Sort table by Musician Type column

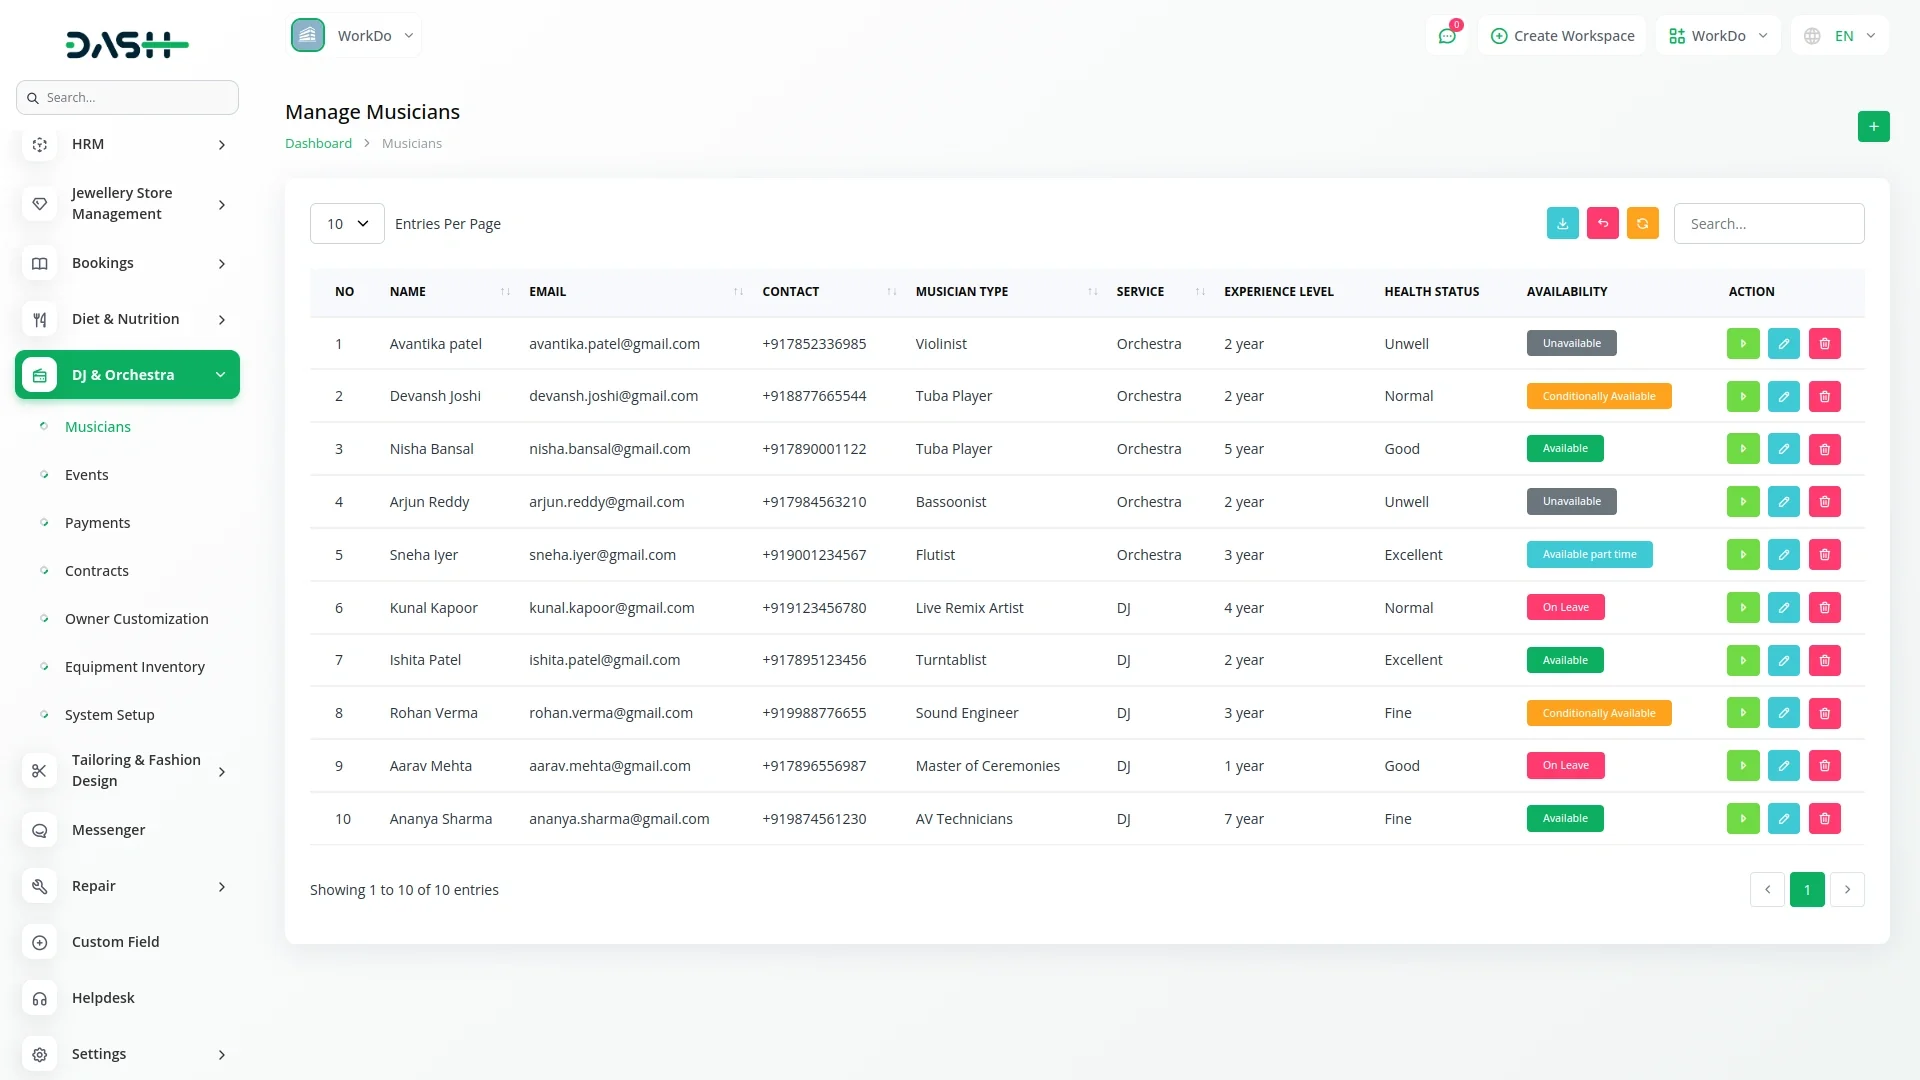click(961, 292)
